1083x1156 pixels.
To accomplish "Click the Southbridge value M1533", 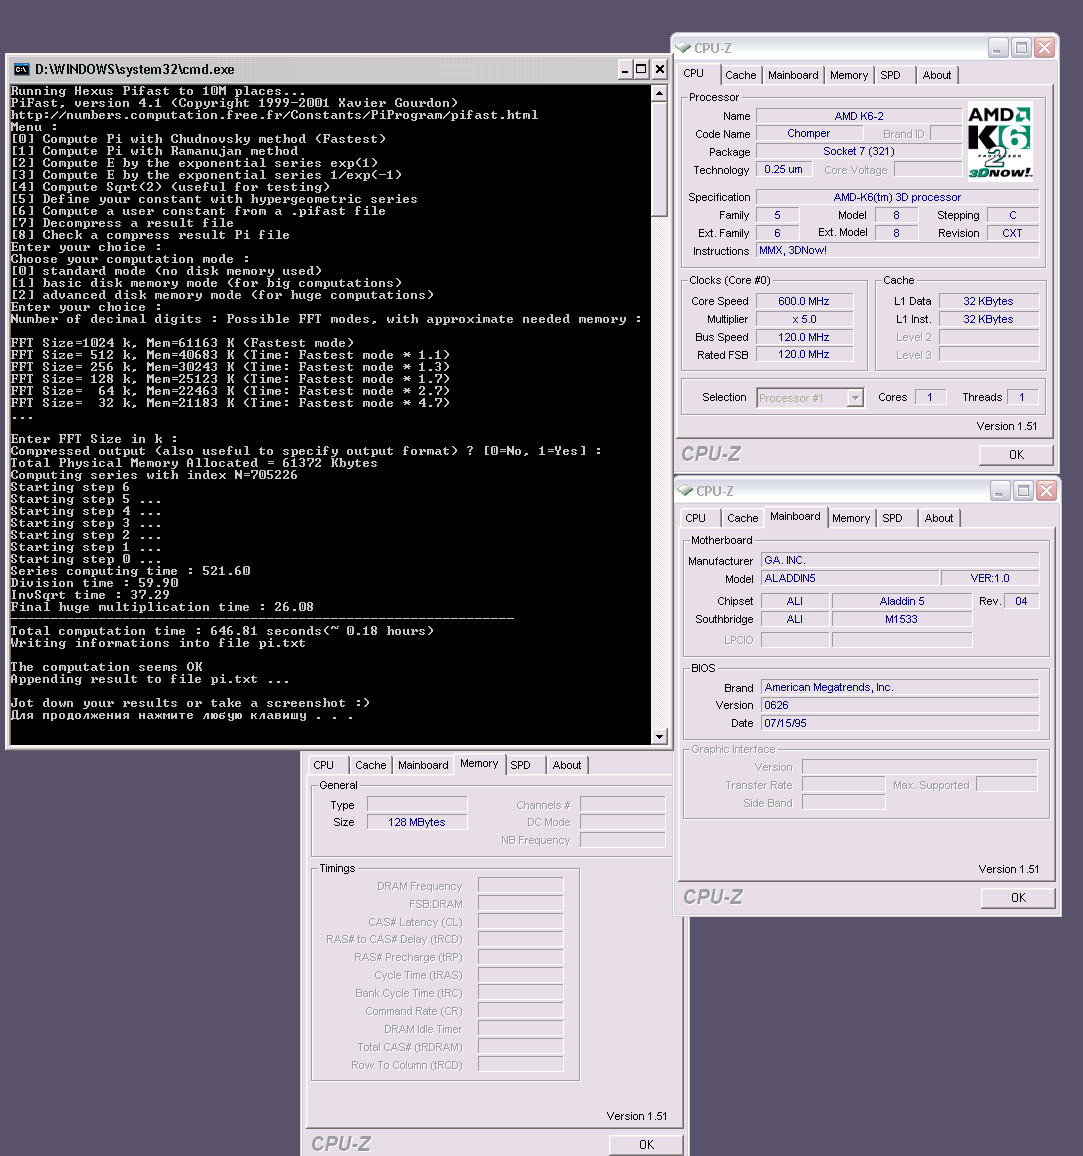I will tap(902, 619).
